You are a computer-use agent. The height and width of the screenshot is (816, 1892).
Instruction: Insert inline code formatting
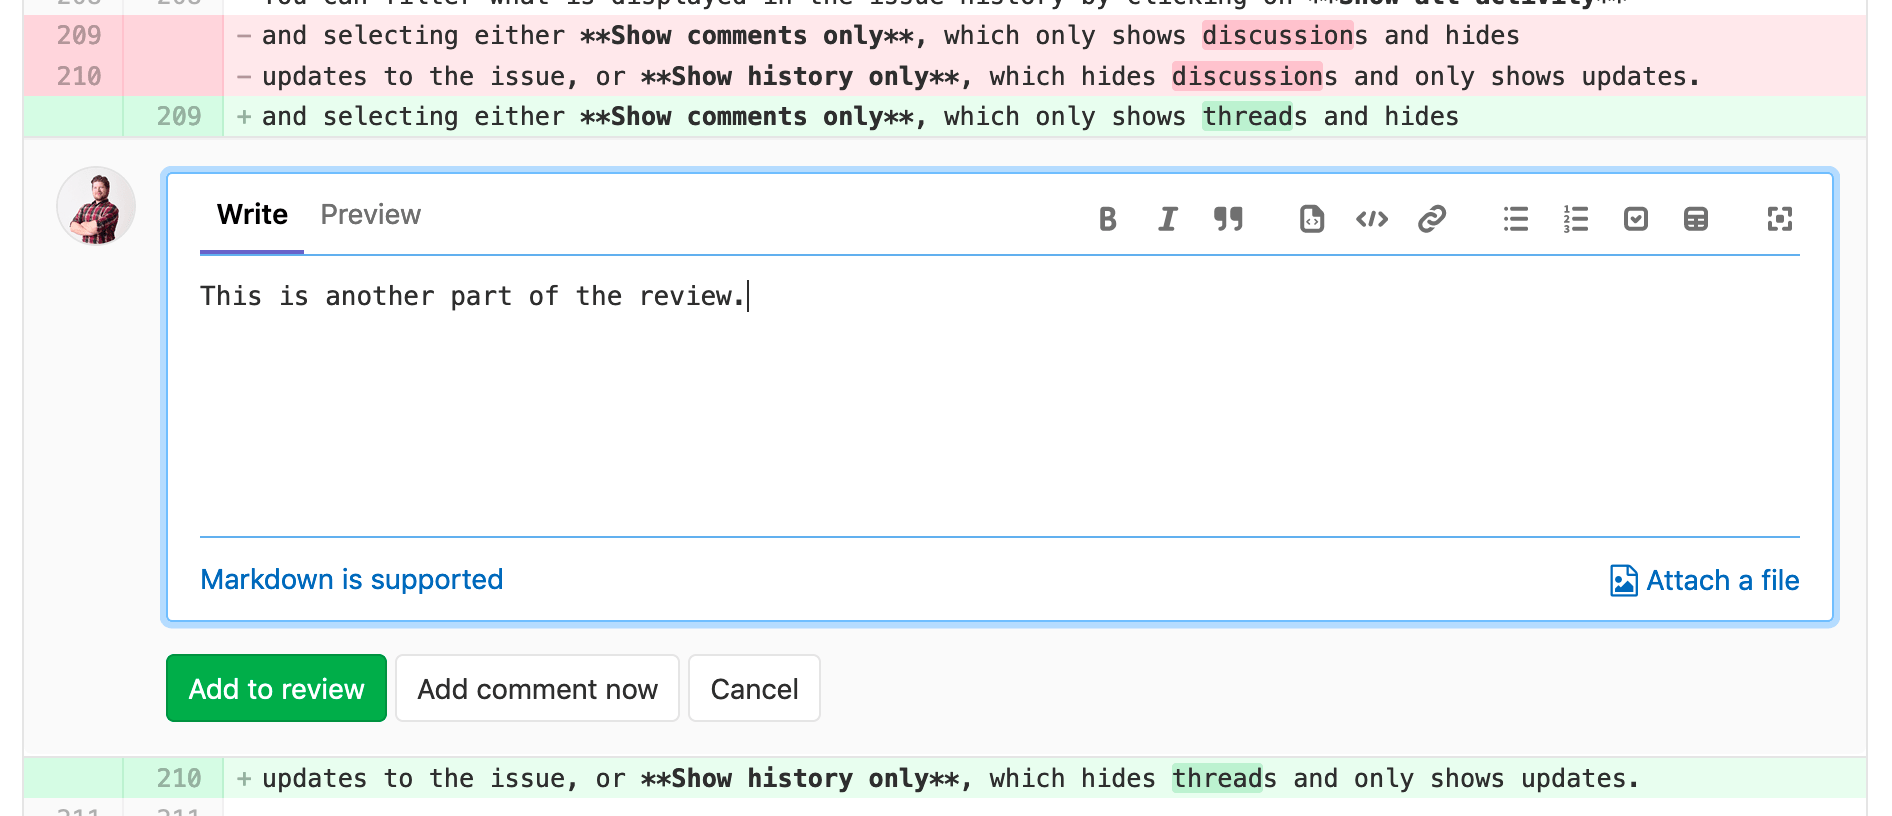coord(1371,219)
